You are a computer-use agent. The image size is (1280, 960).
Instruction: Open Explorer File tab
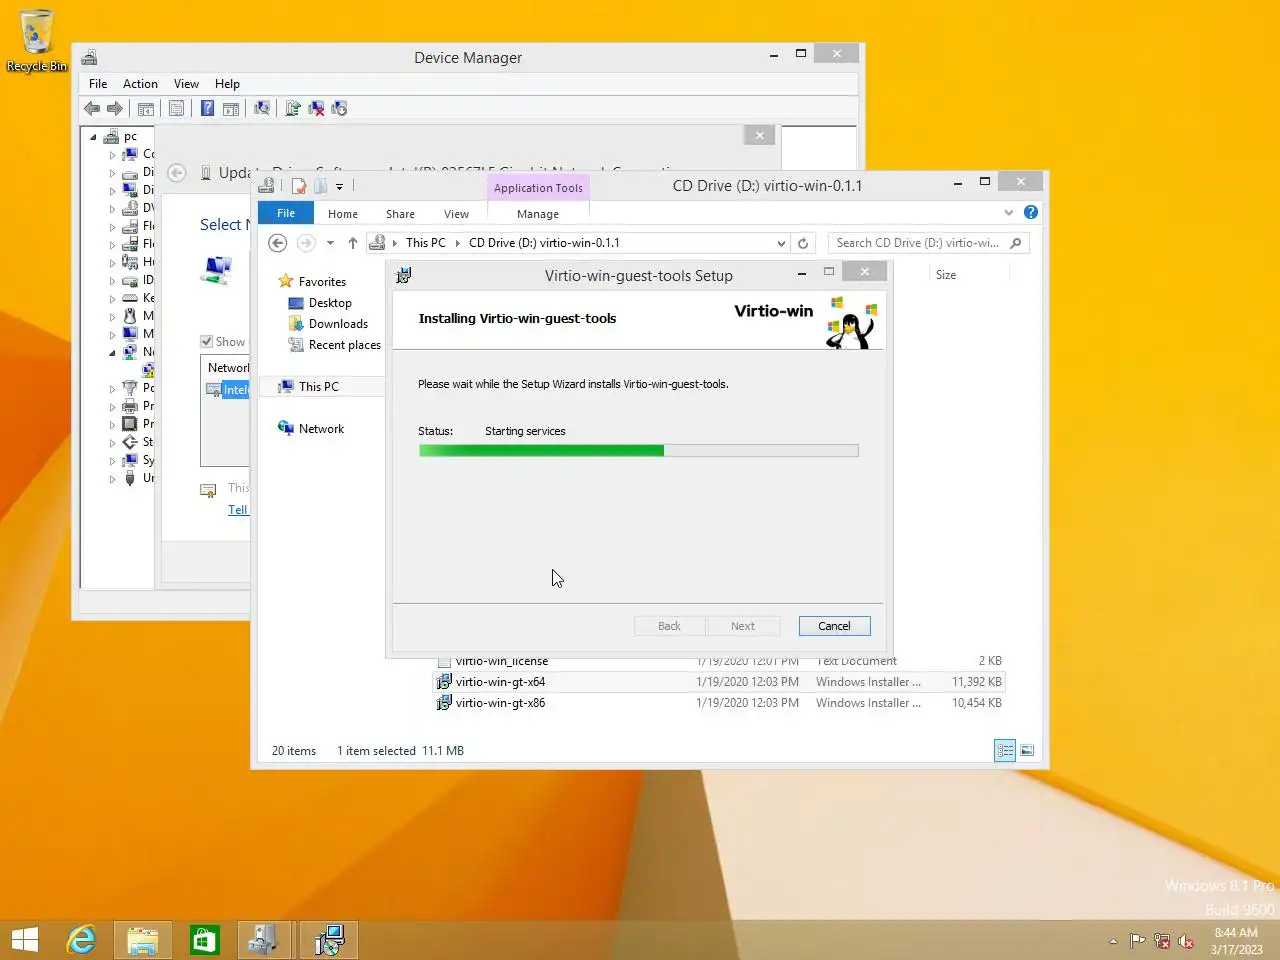(286, 213)
